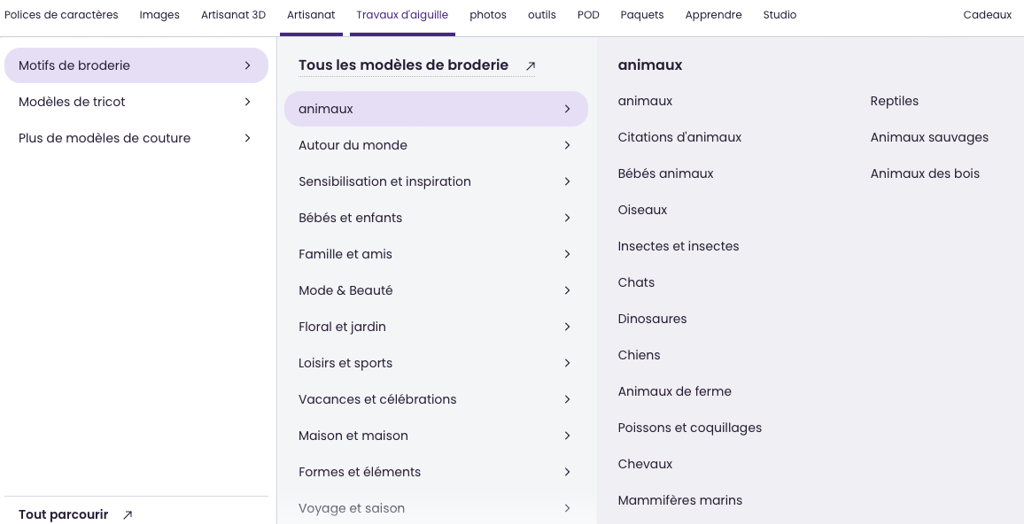
Task: Click the arrow icon next to Tout parcourir
Action: pyautogui.click(x=127, y=515)
